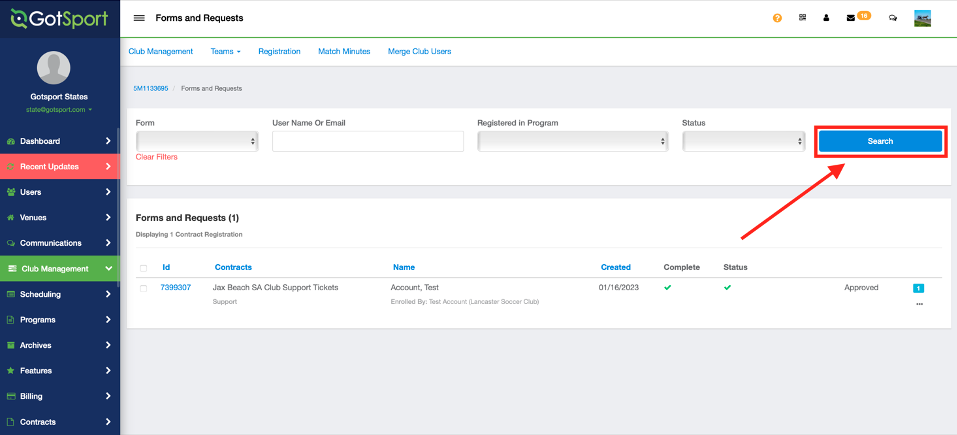Open the orange help question mark icon
Image resolution: width=957 pixels, height=435 pixels.
pos(777,18)
